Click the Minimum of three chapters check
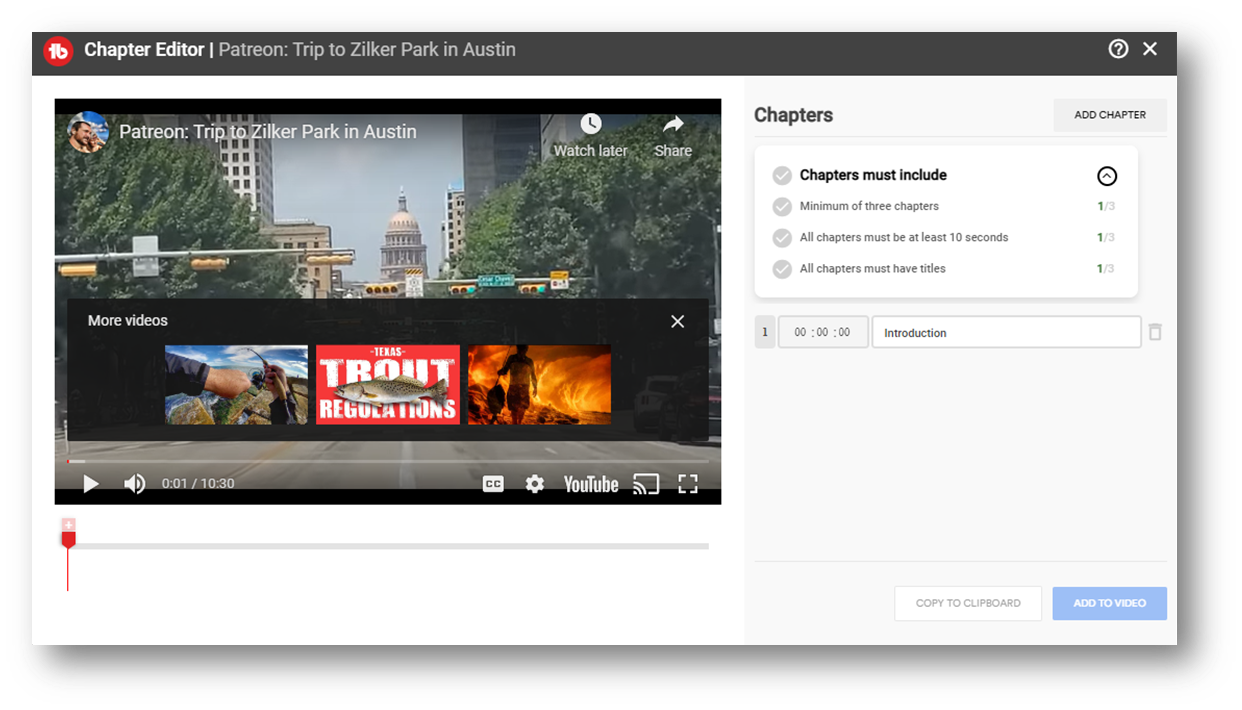The image size is (1242, 710). tap(782, 207)
